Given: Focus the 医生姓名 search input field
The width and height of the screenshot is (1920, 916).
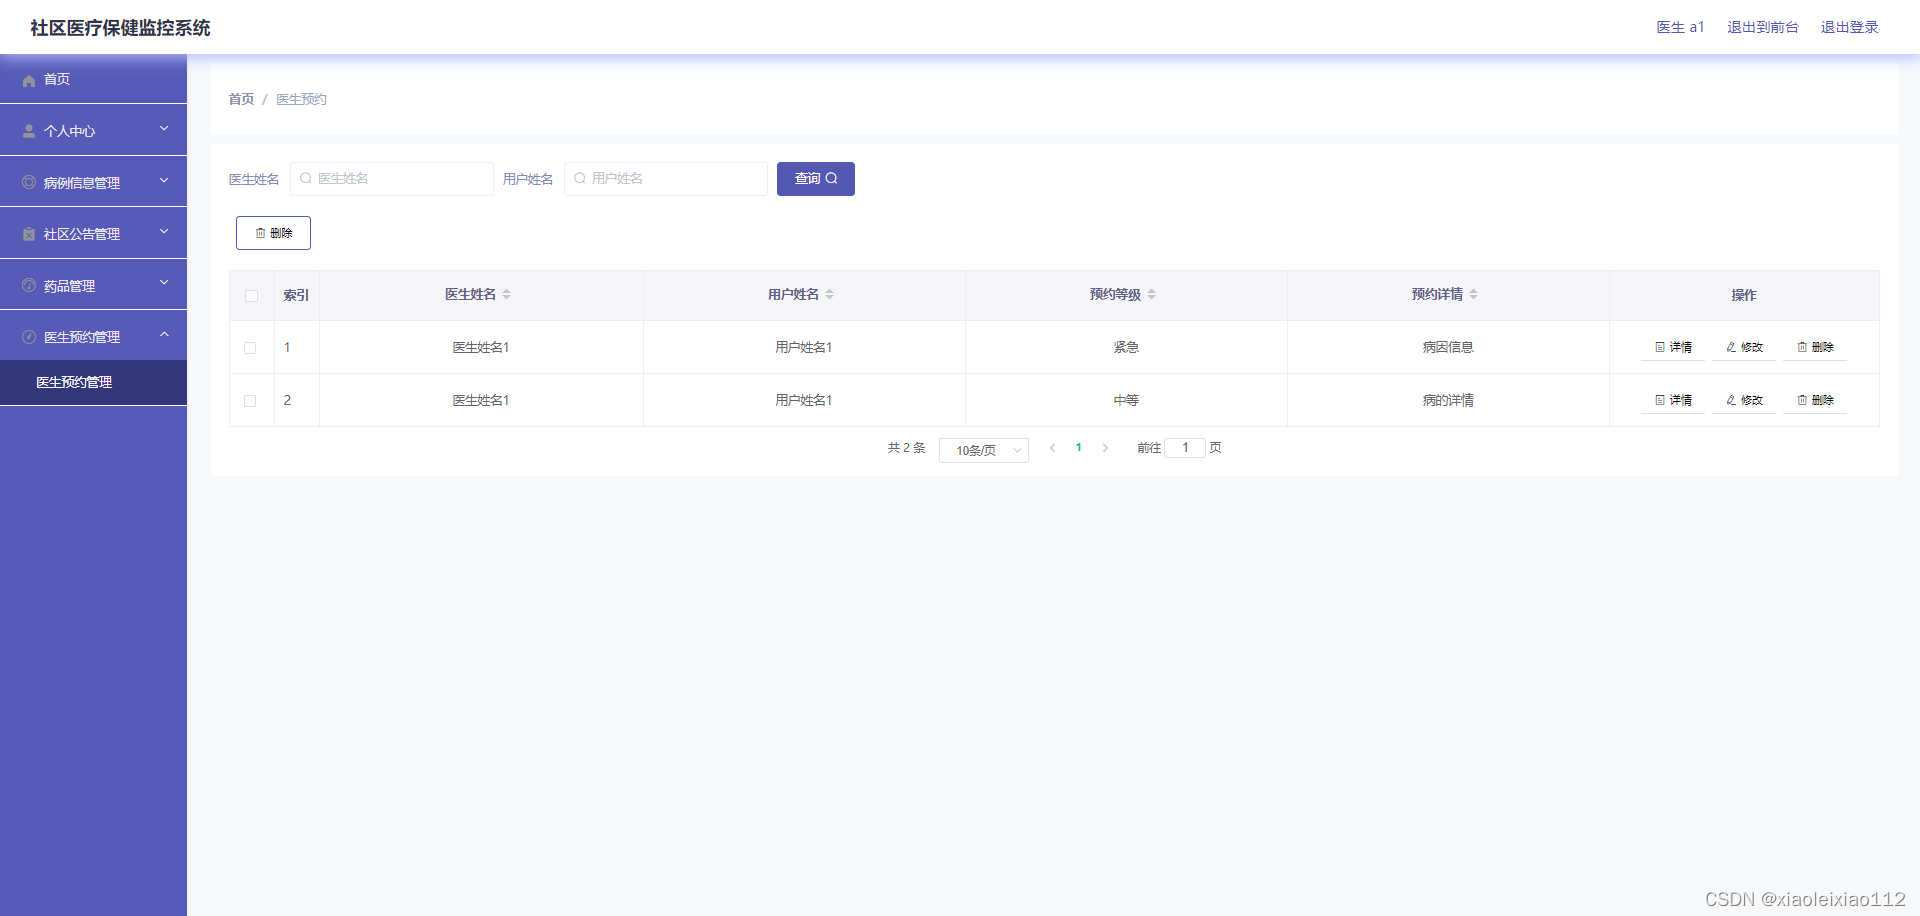Looking at the screenshot, I should 392,179.
